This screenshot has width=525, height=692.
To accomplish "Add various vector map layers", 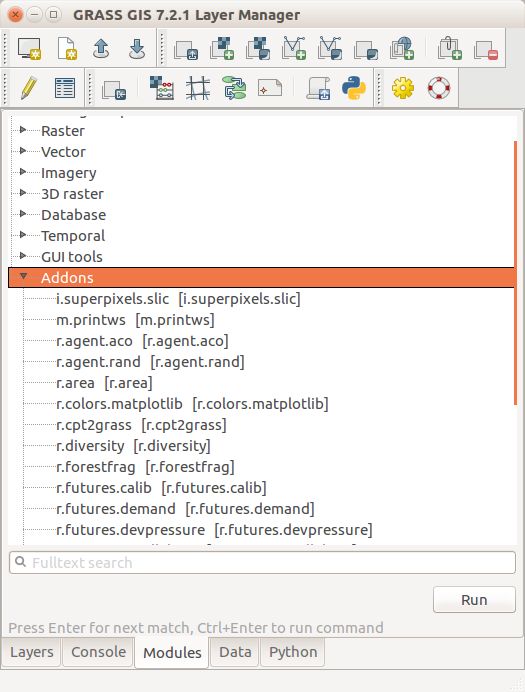I will (x=330, y=48).
